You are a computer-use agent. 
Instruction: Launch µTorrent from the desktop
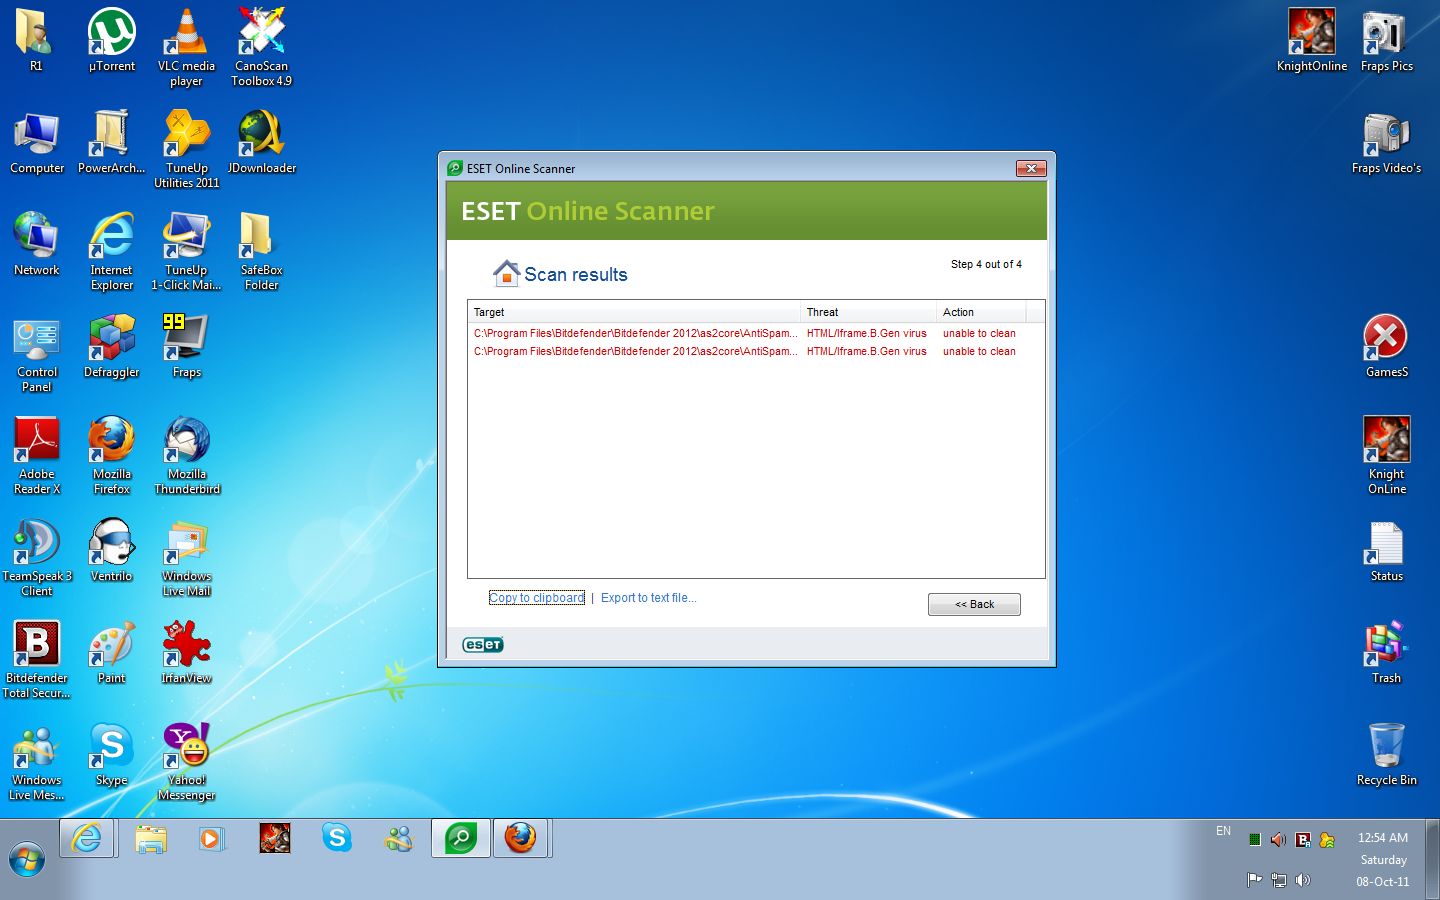(111, 41)
